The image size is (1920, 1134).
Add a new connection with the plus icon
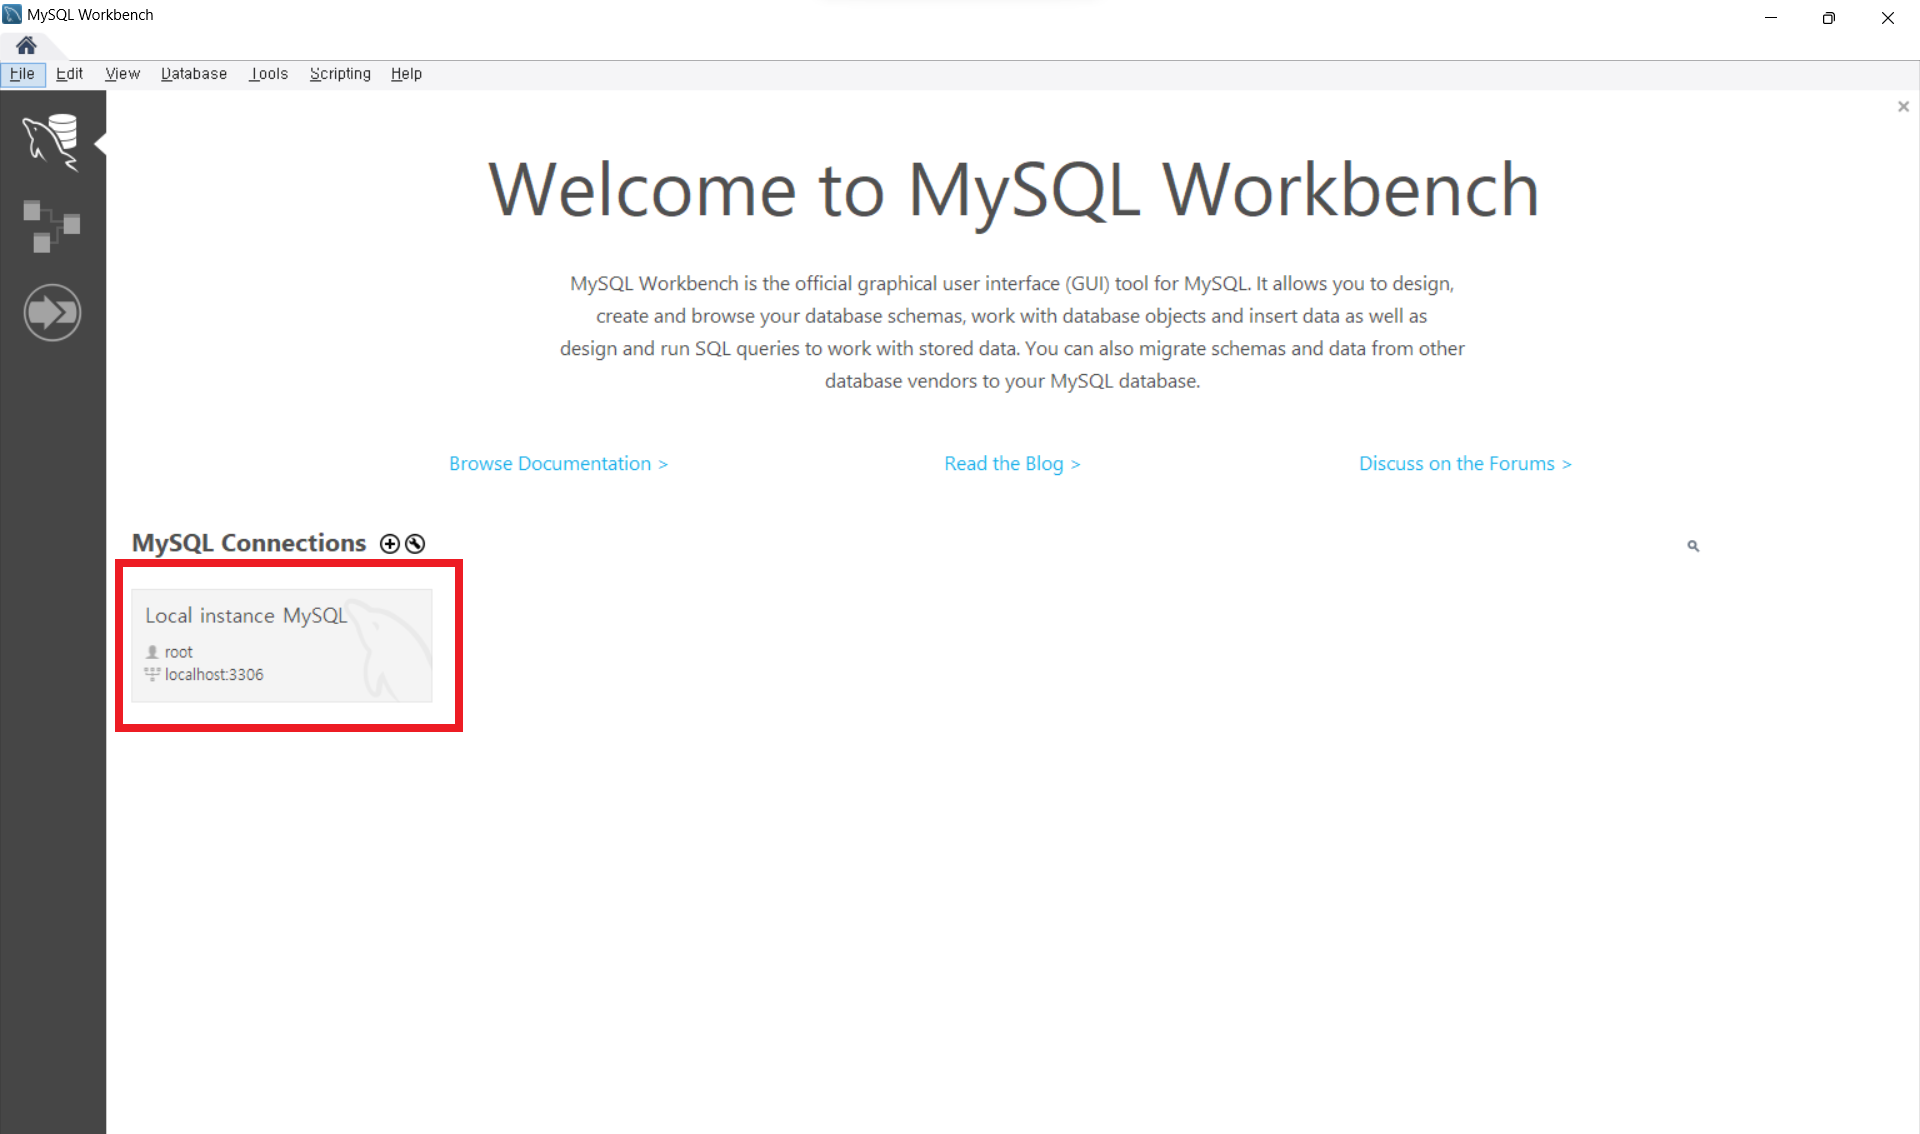[x=389, y=543]
